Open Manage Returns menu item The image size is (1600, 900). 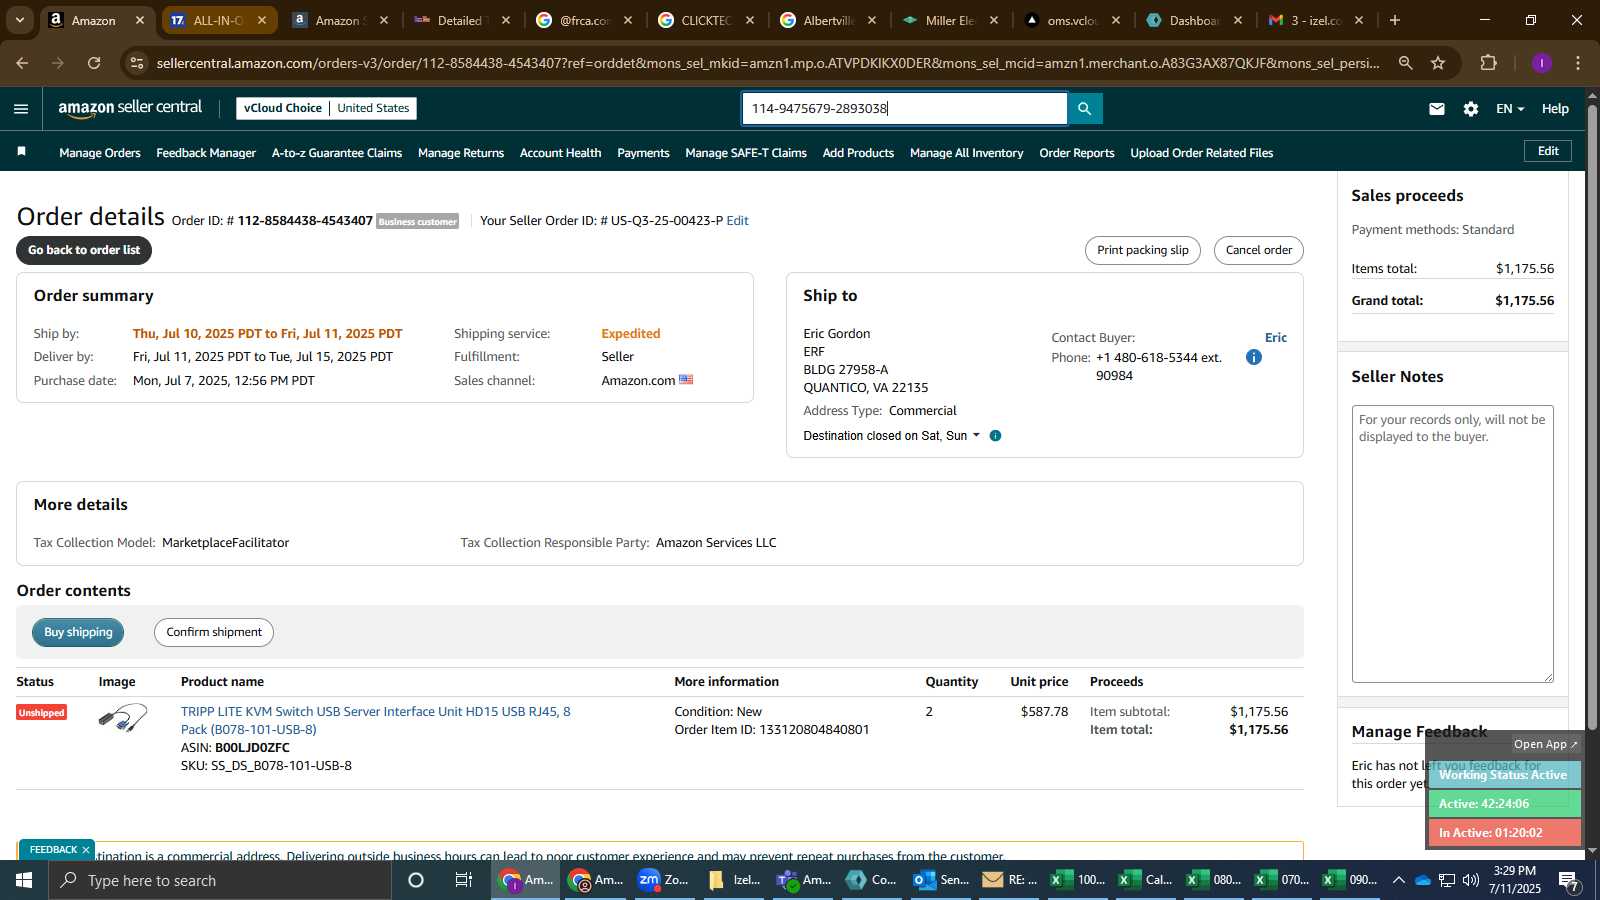click(461, 153)
